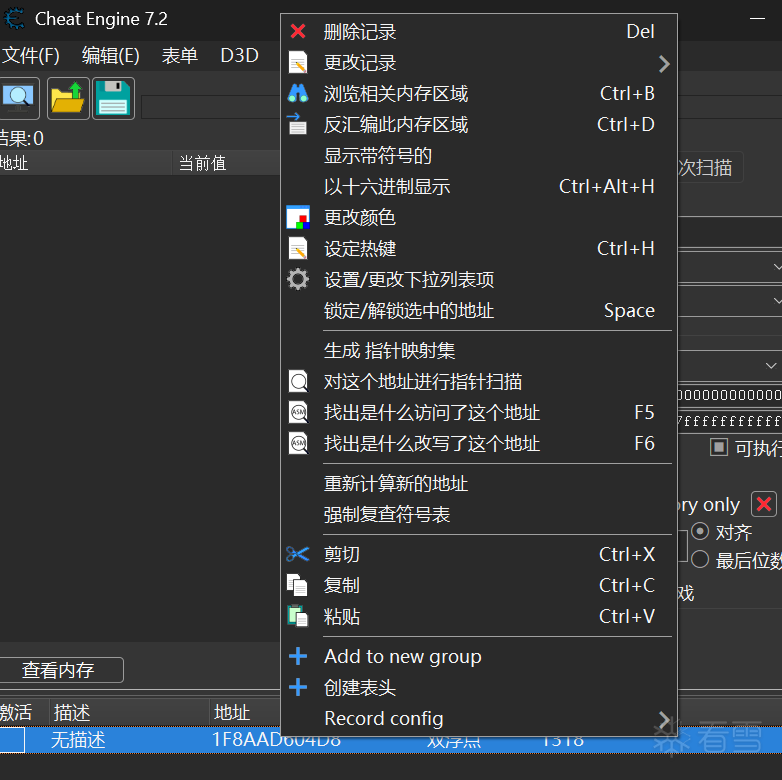This screenshot has width=782, height=780.
Task: Click the Cheat Engine logo icon
Action: tap(14, 19)
